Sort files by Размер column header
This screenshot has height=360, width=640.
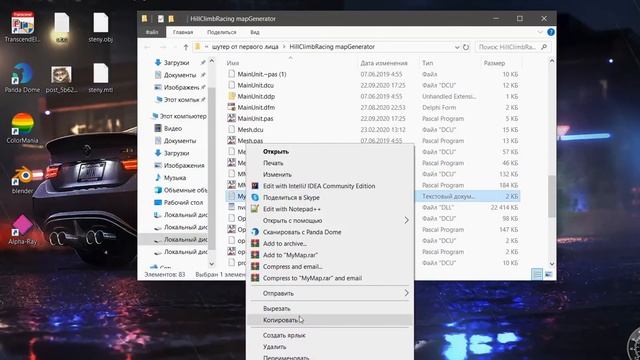click(494, 63)
